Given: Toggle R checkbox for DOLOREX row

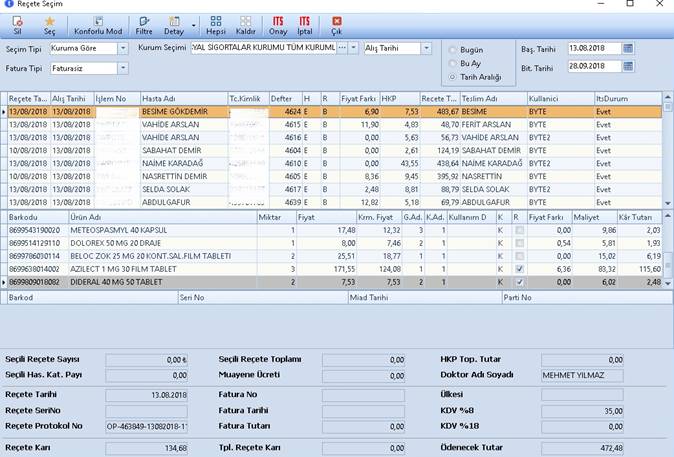Looking at the screenshot, I should pos(519,243).
